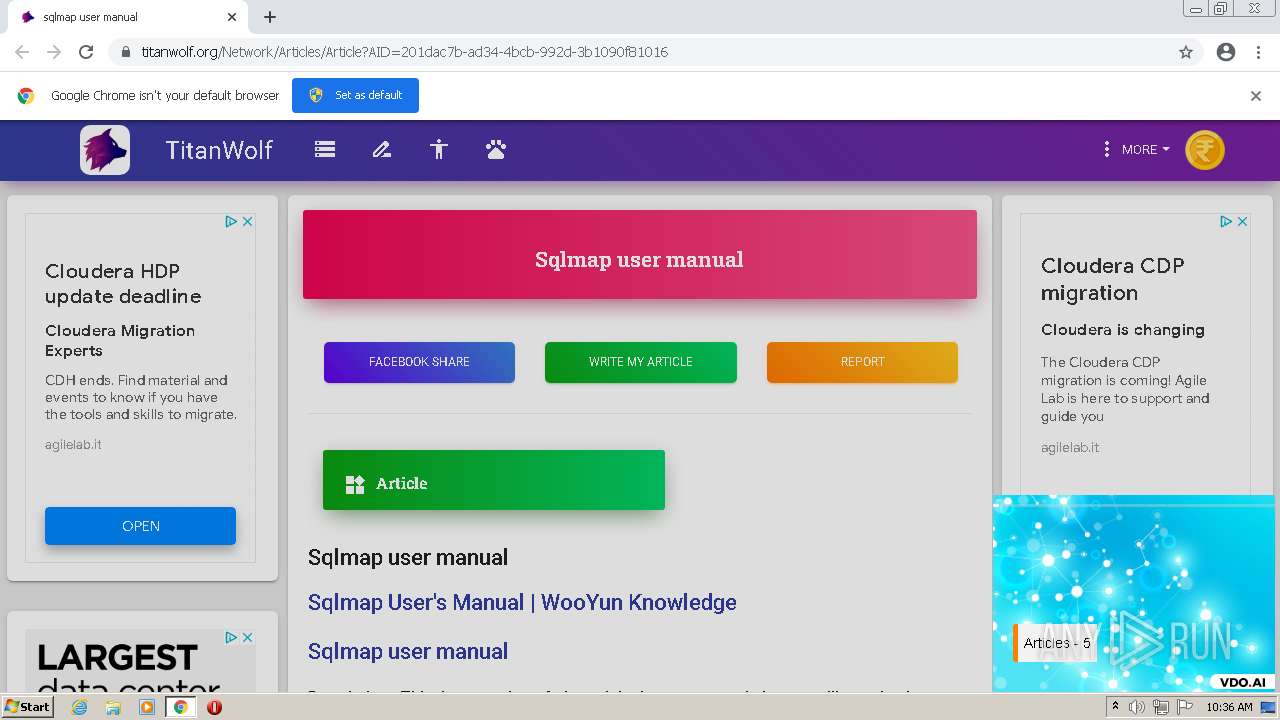The image size is (1280, 720).
Task: Click the agilelab.it text in right ad
Action: [1070, 447]
